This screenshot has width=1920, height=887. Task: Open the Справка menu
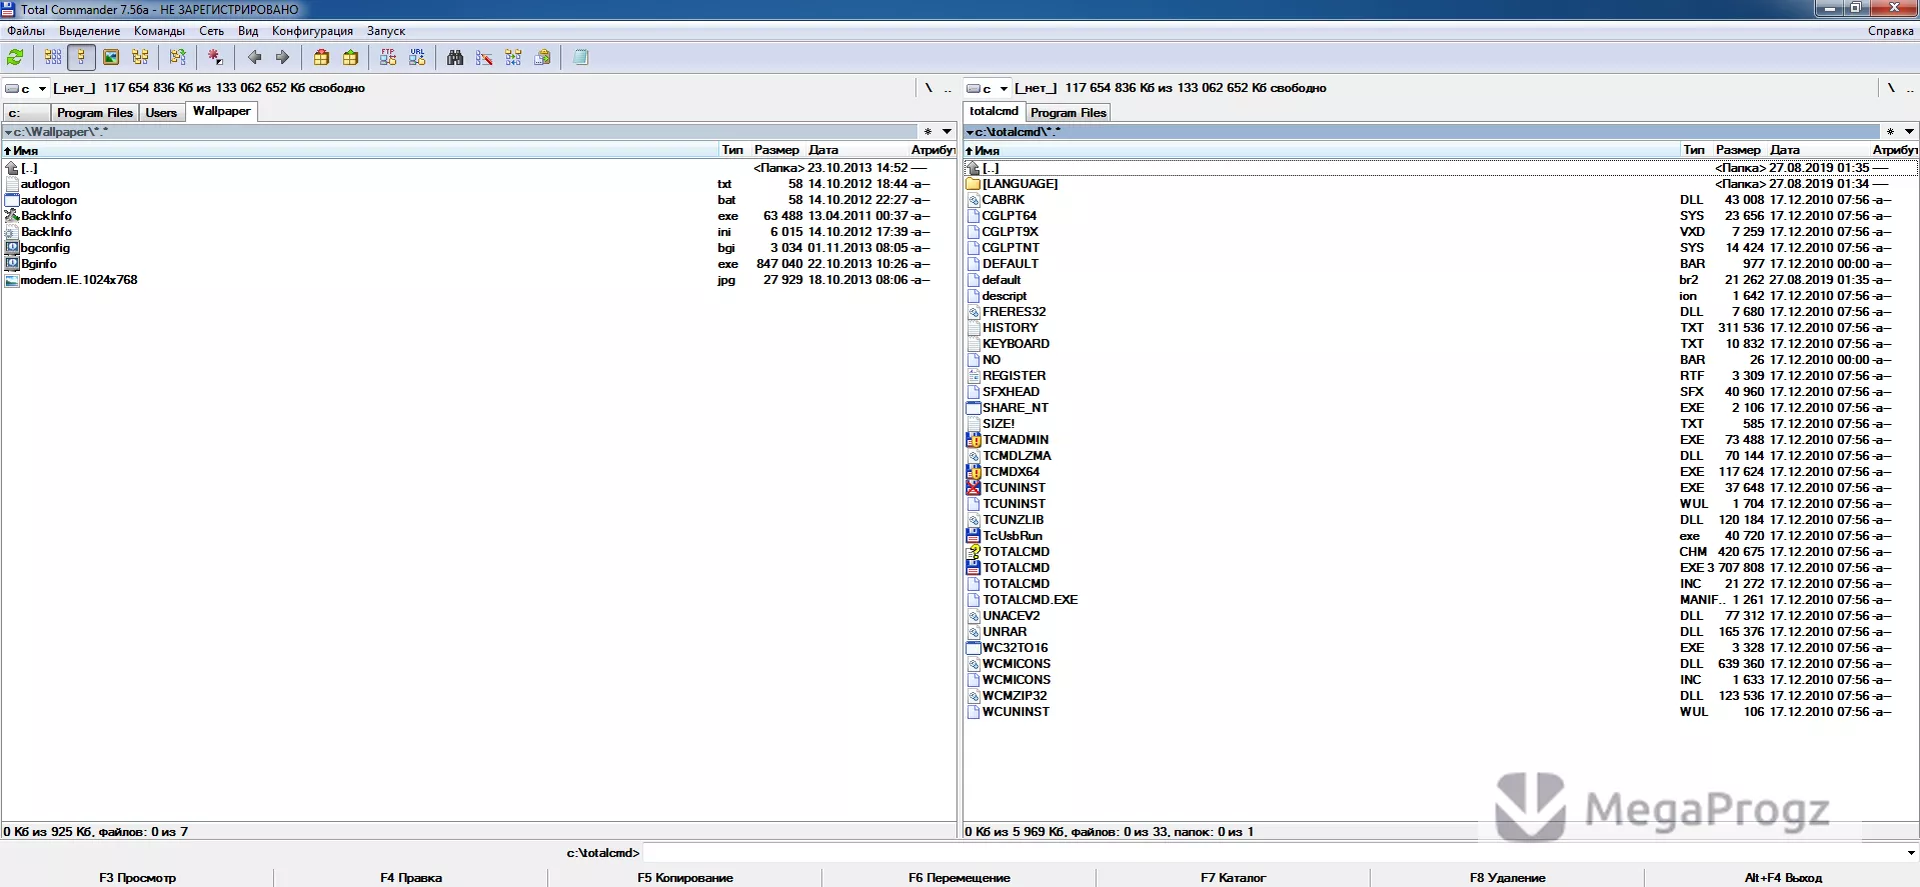click(x=1890, y=31)
